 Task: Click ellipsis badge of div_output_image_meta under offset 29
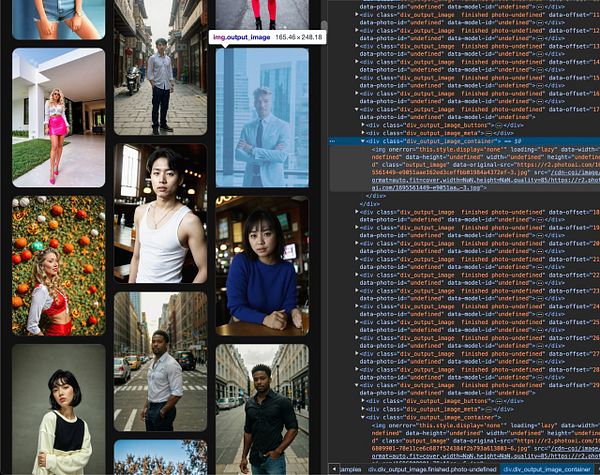point(489,409)
